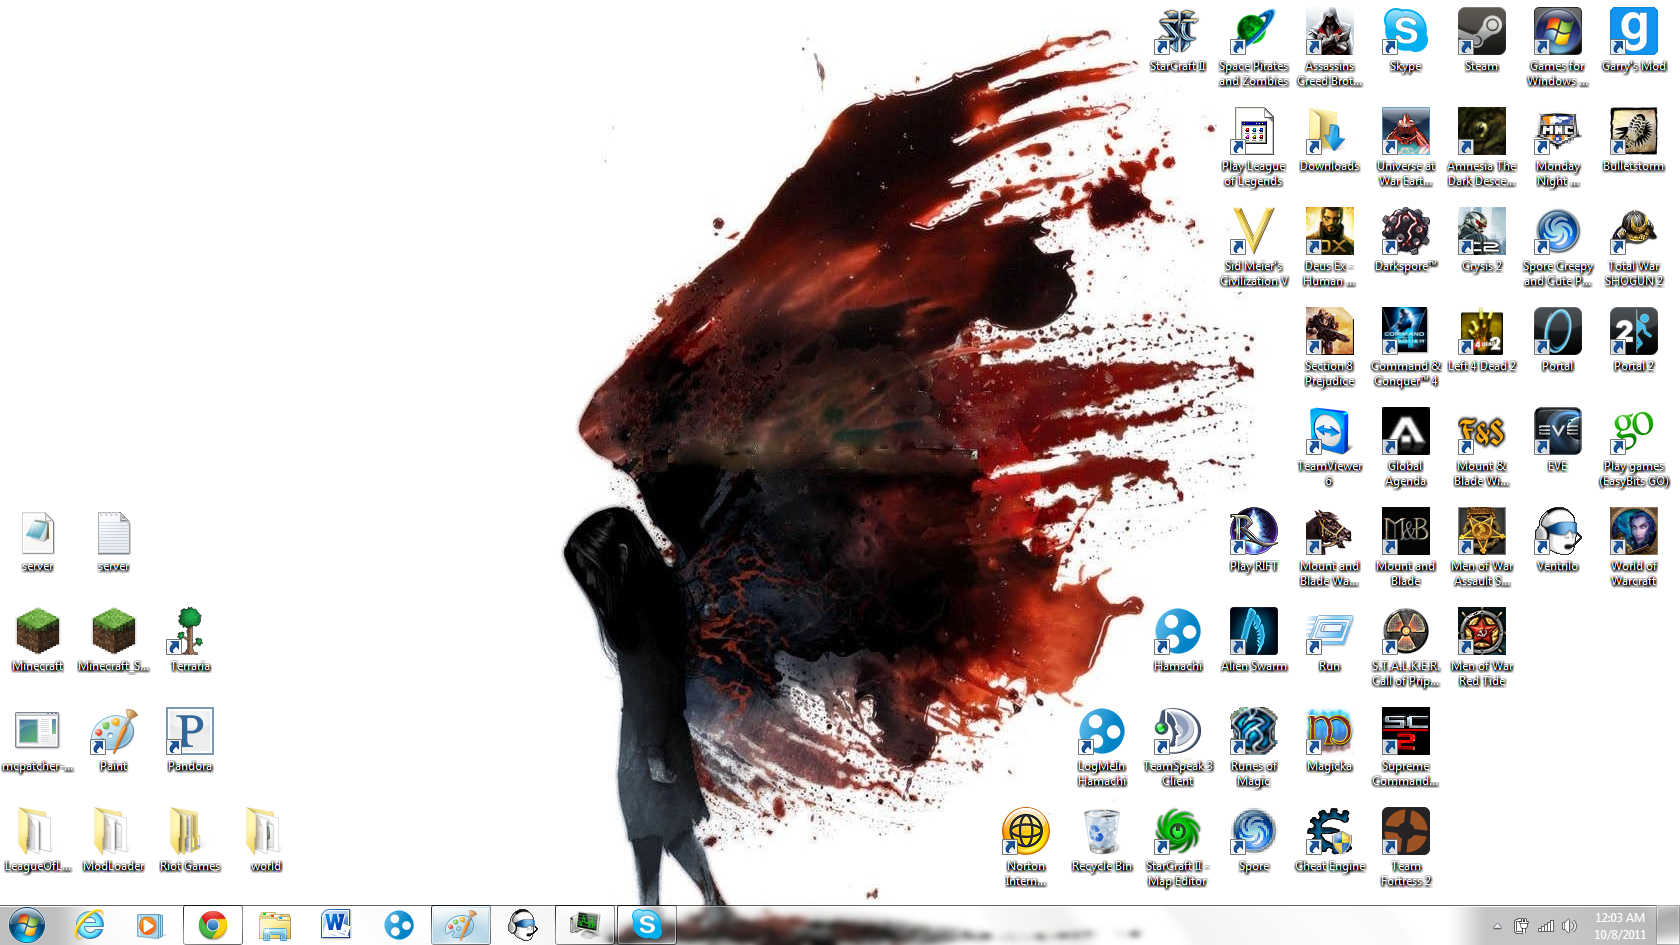Select Spore Creepy and Cute icon
1680x945 pixels.
click(x=1557, y=248)
